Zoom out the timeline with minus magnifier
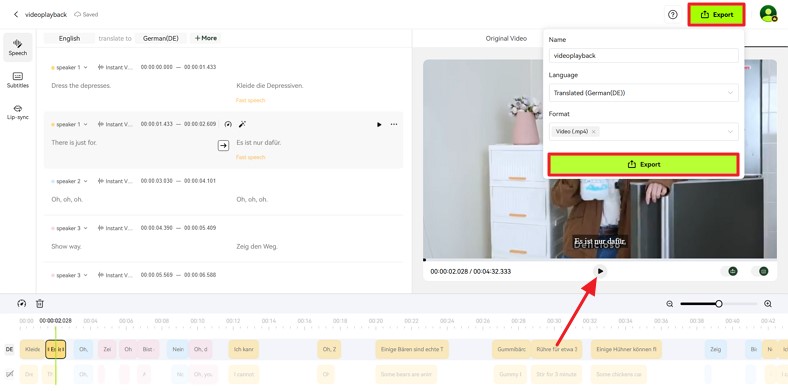 (670, 304)
